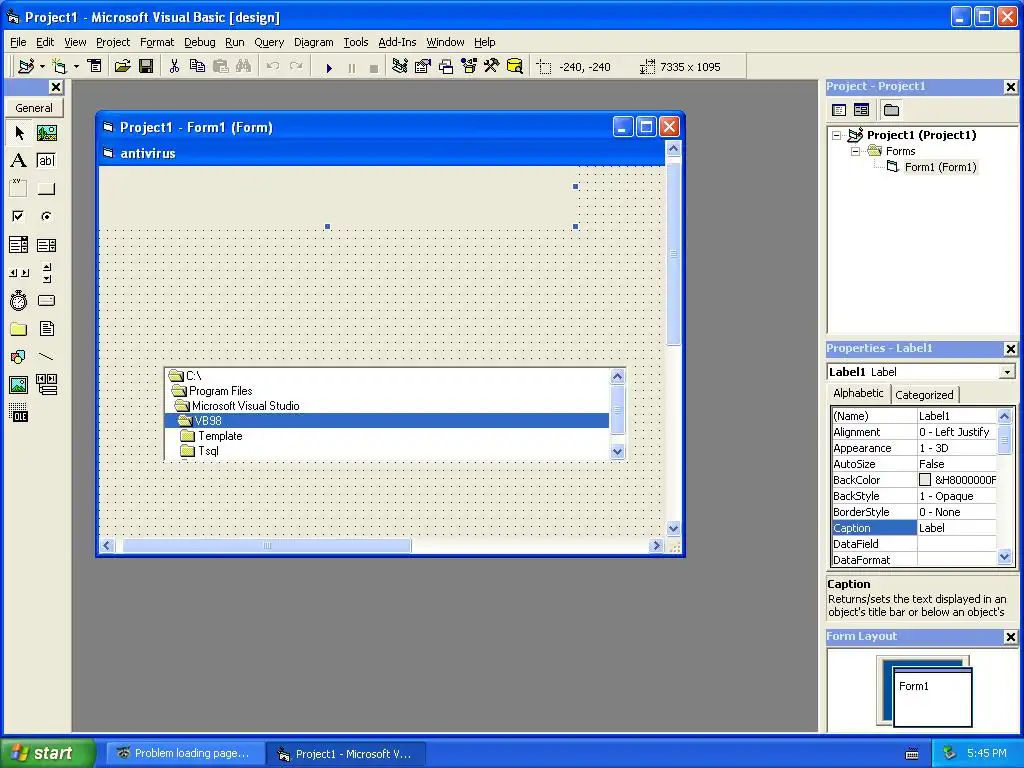Click the Cut scissors icon
This screenshot has height=768, width=1024.
(x=174, y=66)
